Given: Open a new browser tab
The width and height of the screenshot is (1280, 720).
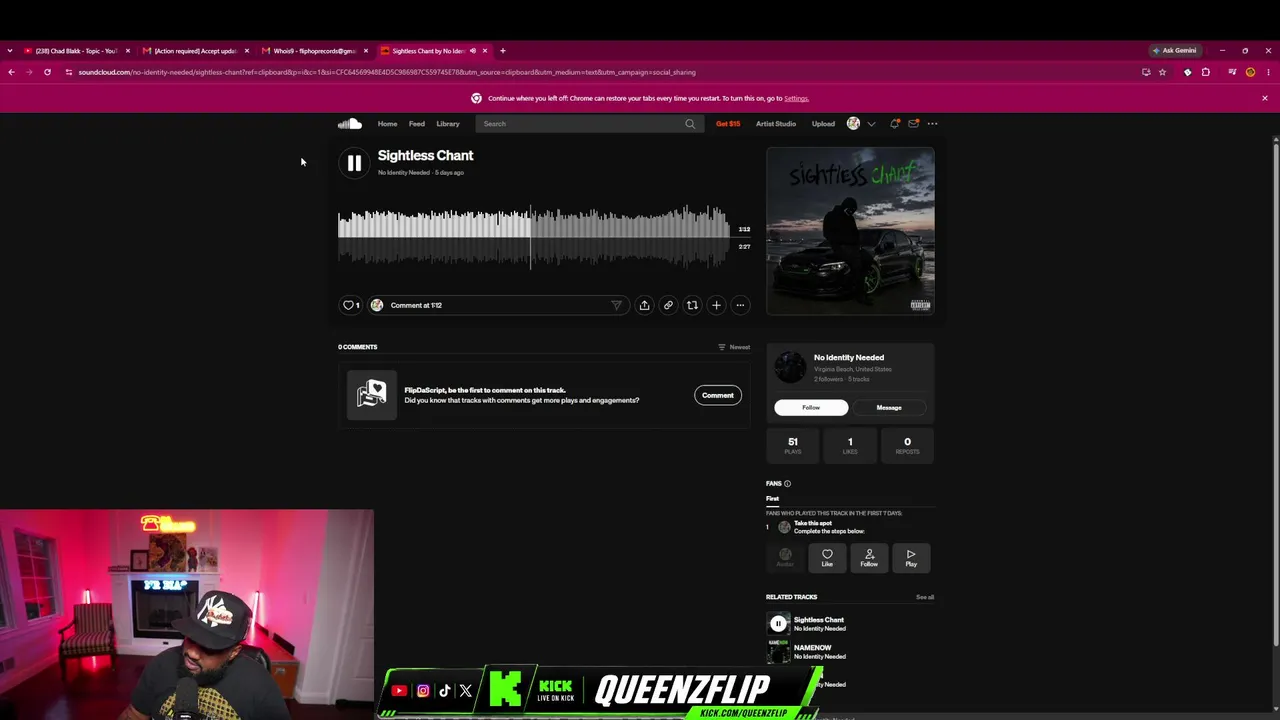Looking at the screenshot, I should [503, 51].
